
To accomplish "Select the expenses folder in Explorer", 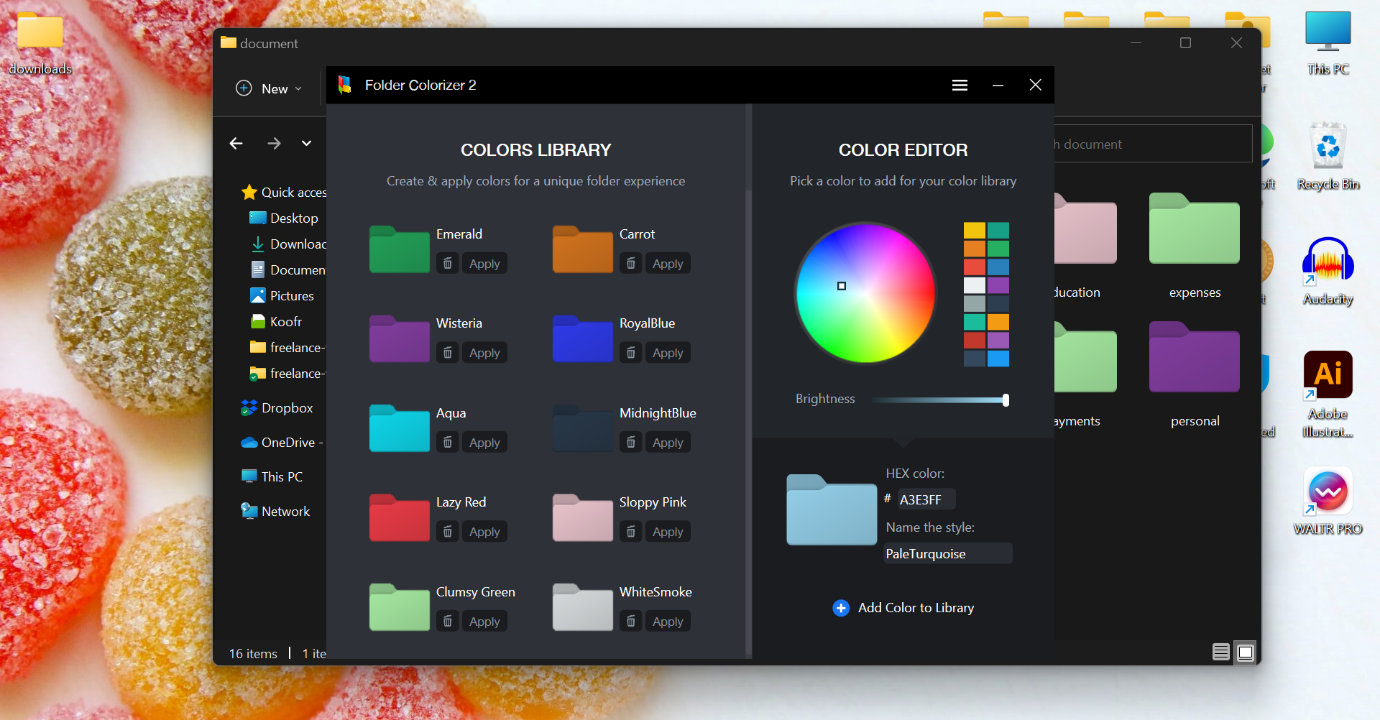I will pyautogui.click(x=1195, y=245).
